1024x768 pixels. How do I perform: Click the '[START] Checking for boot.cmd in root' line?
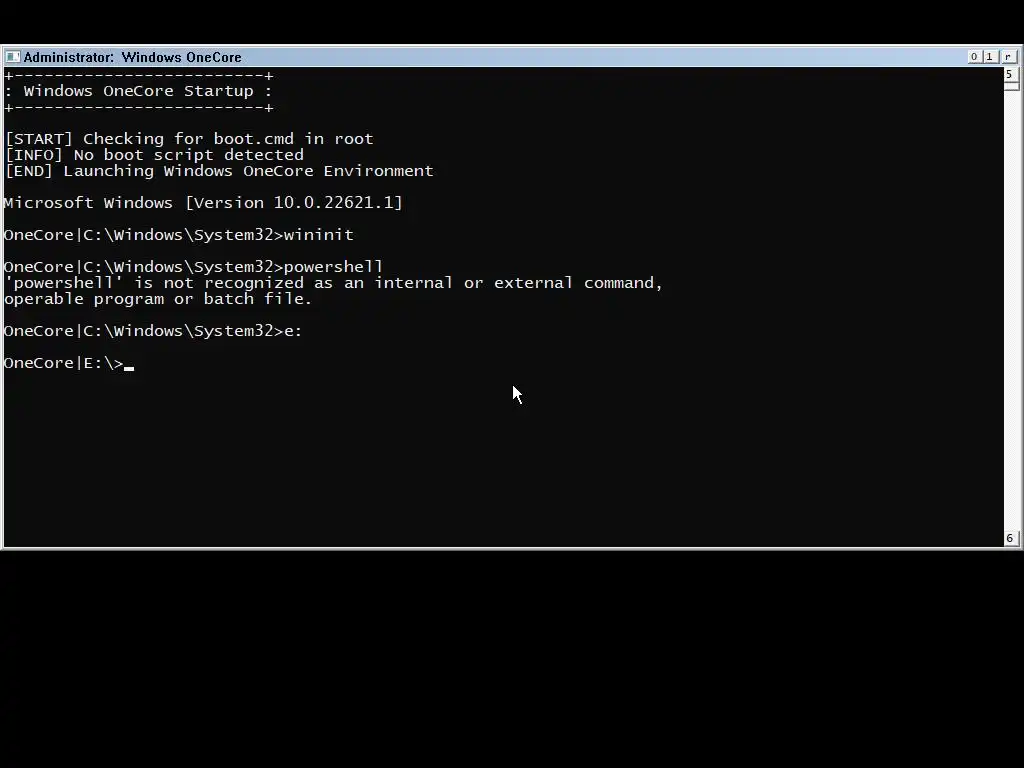[x=189, y=139]
